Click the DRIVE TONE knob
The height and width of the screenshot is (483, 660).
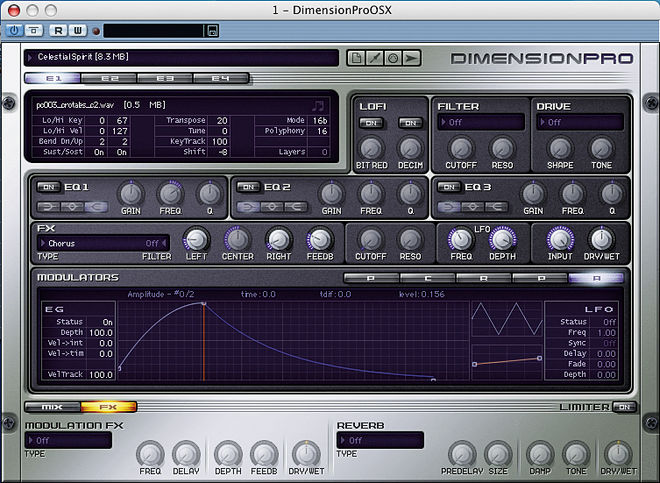[x=601, y=148]
